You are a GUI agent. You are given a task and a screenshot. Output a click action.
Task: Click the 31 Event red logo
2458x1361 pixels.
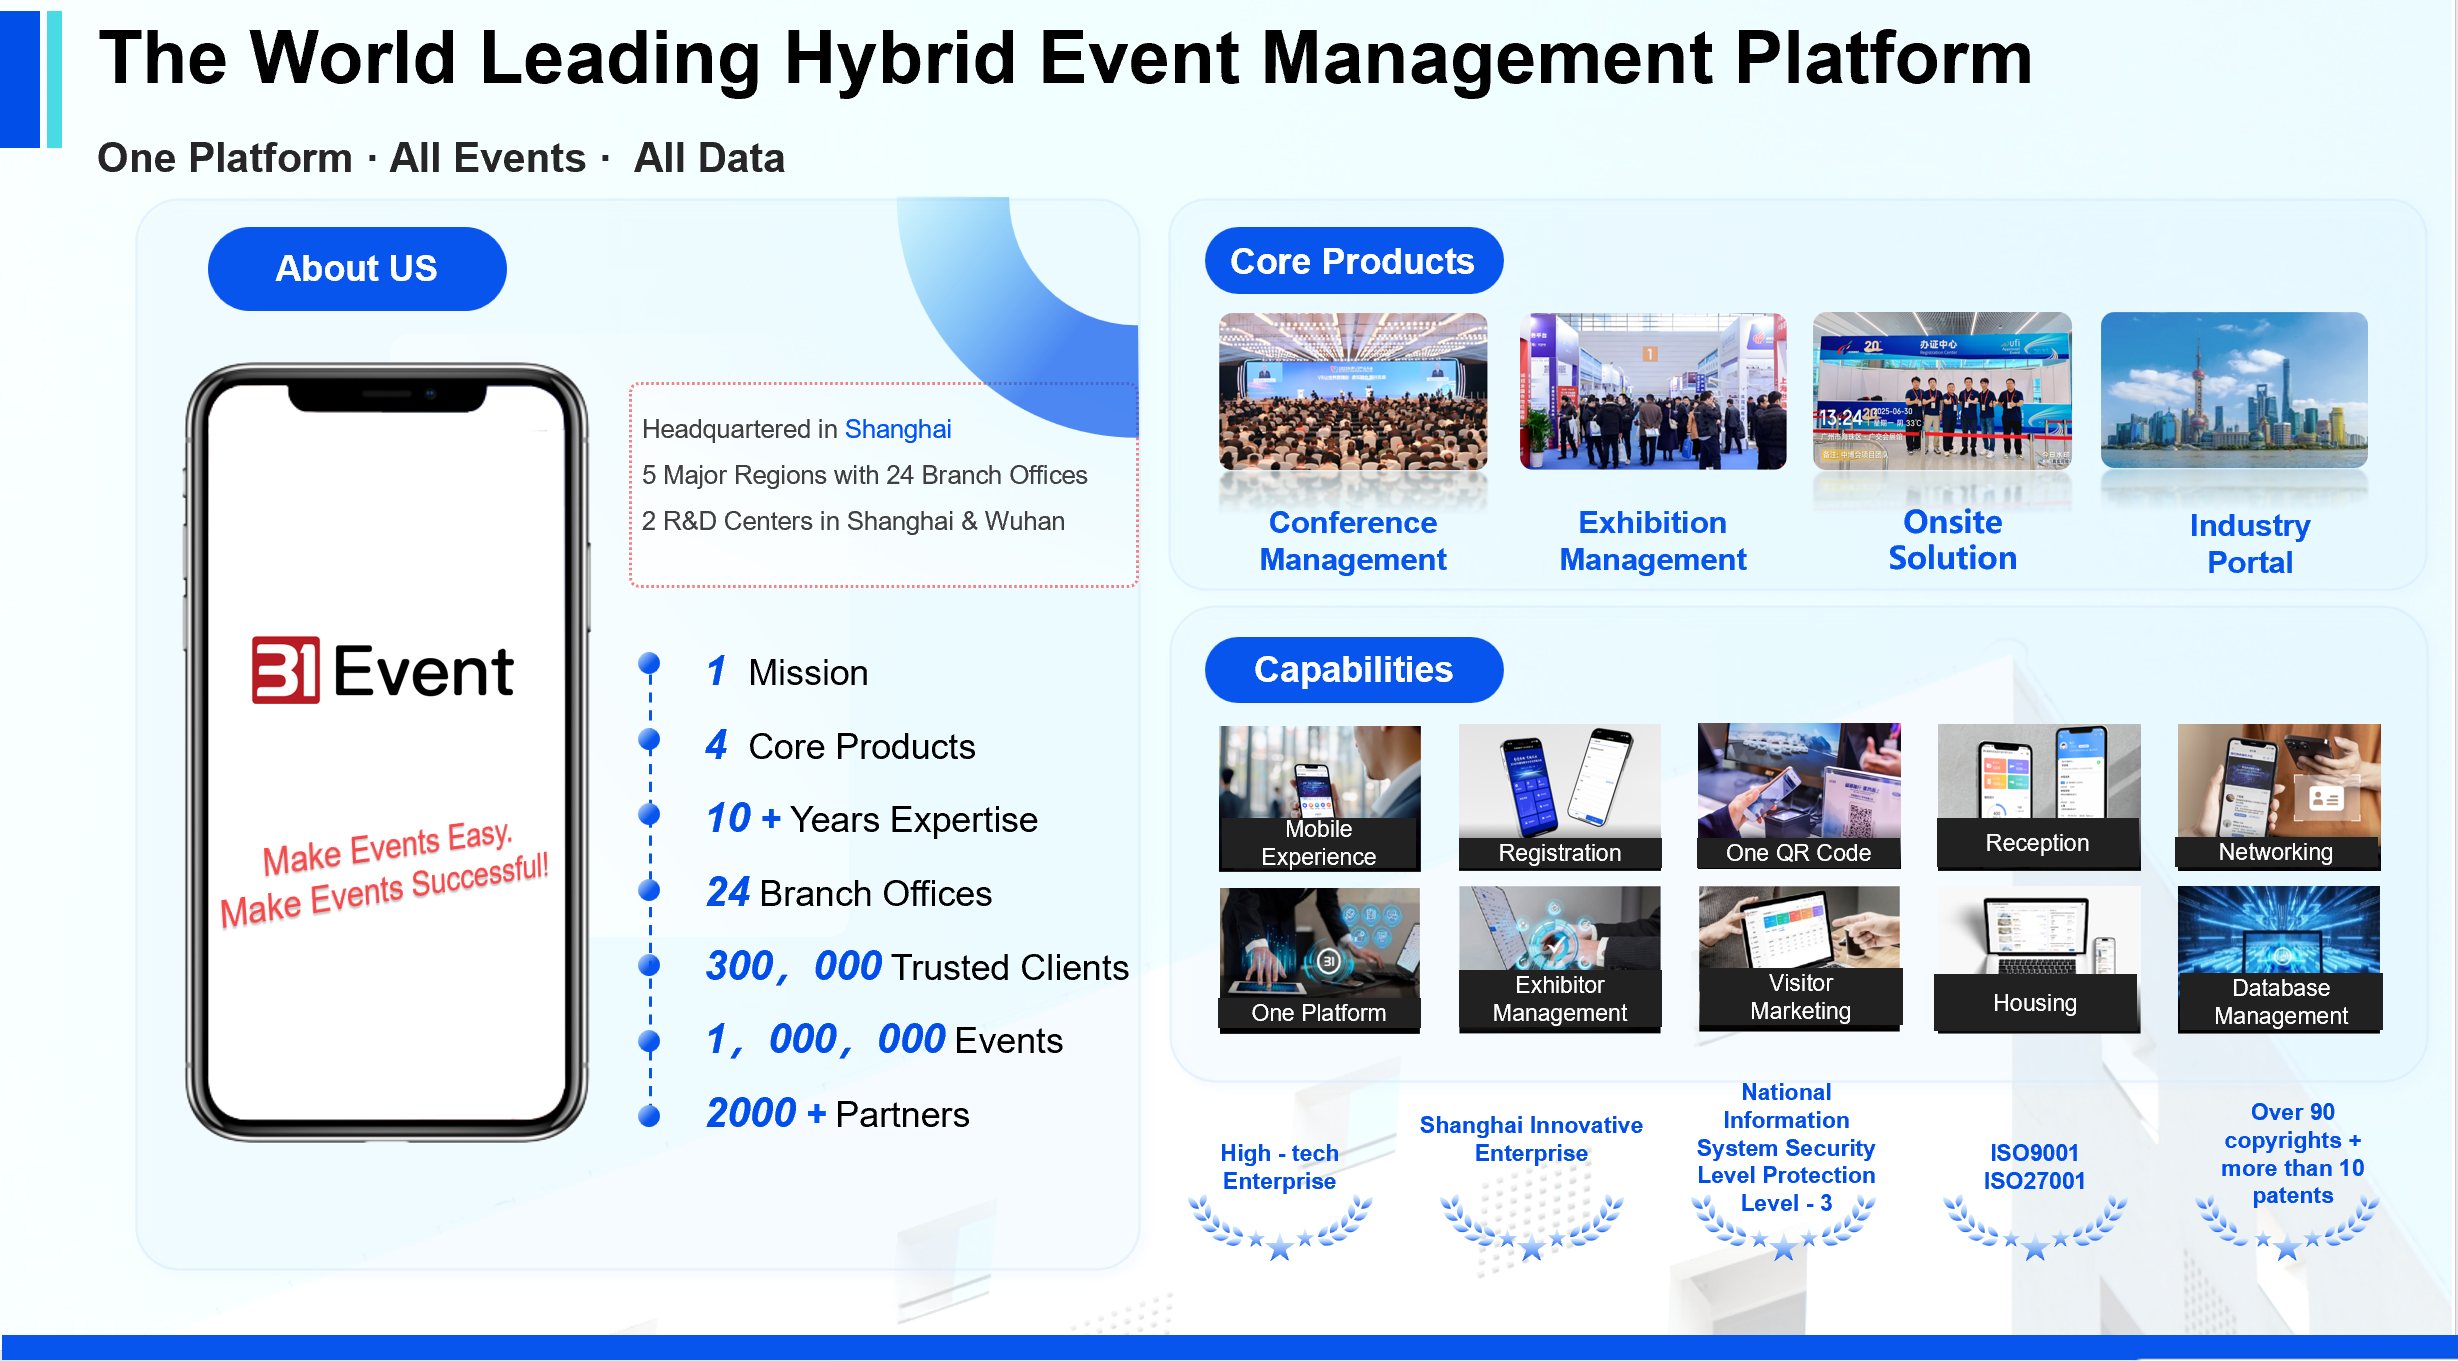286,670
